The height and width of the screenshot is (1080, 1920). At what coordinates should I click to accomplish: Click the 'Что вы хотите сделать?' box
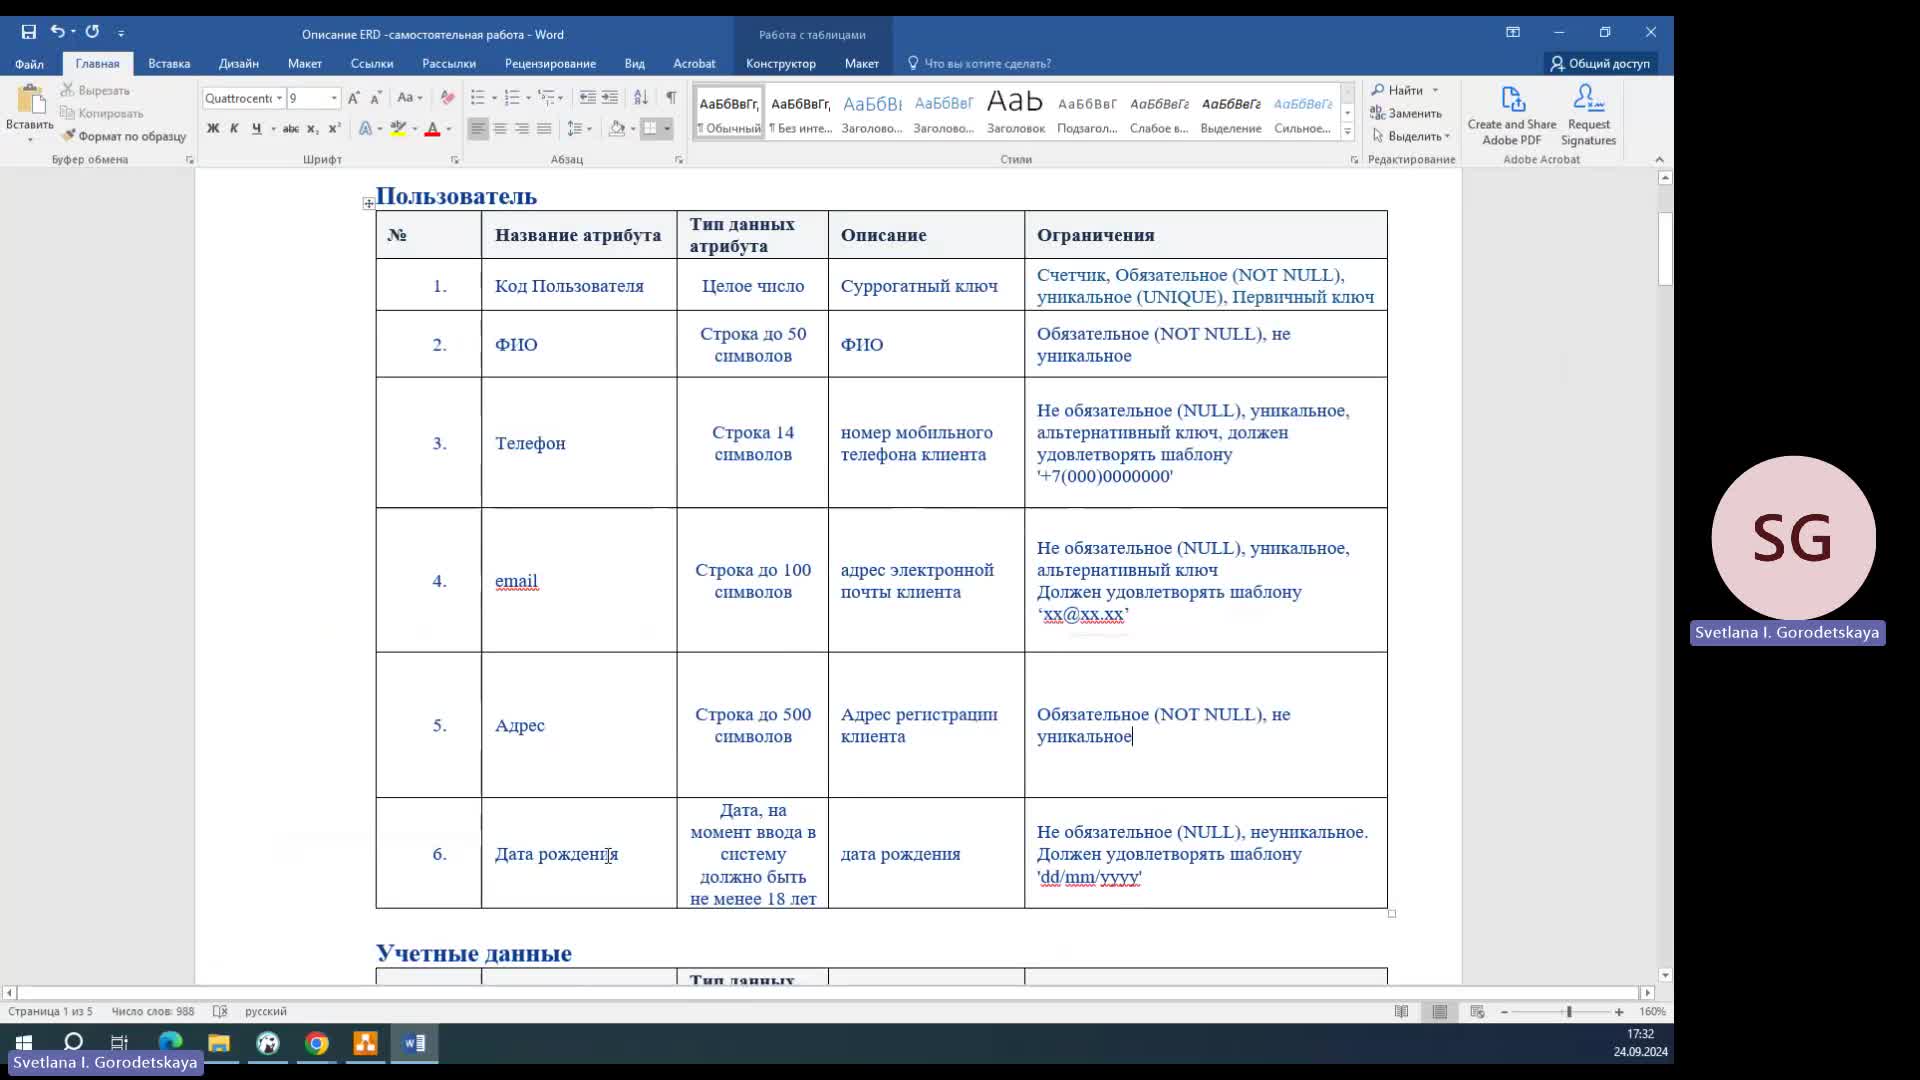coord(980,63)
